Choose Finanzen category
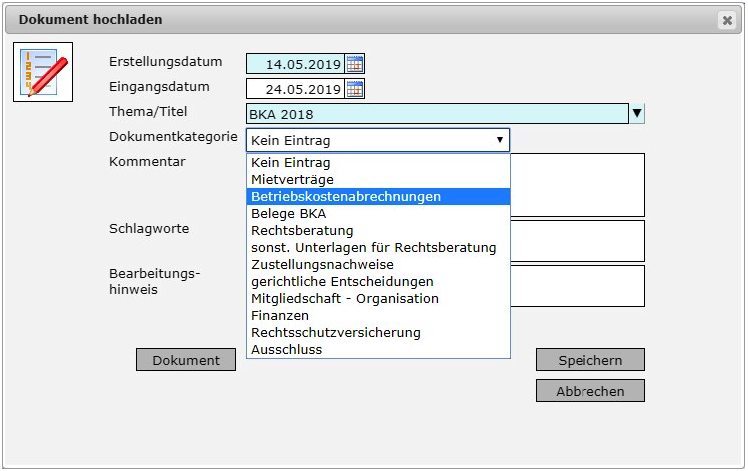This screenshot has width=748, height=471. pos(280,316)
